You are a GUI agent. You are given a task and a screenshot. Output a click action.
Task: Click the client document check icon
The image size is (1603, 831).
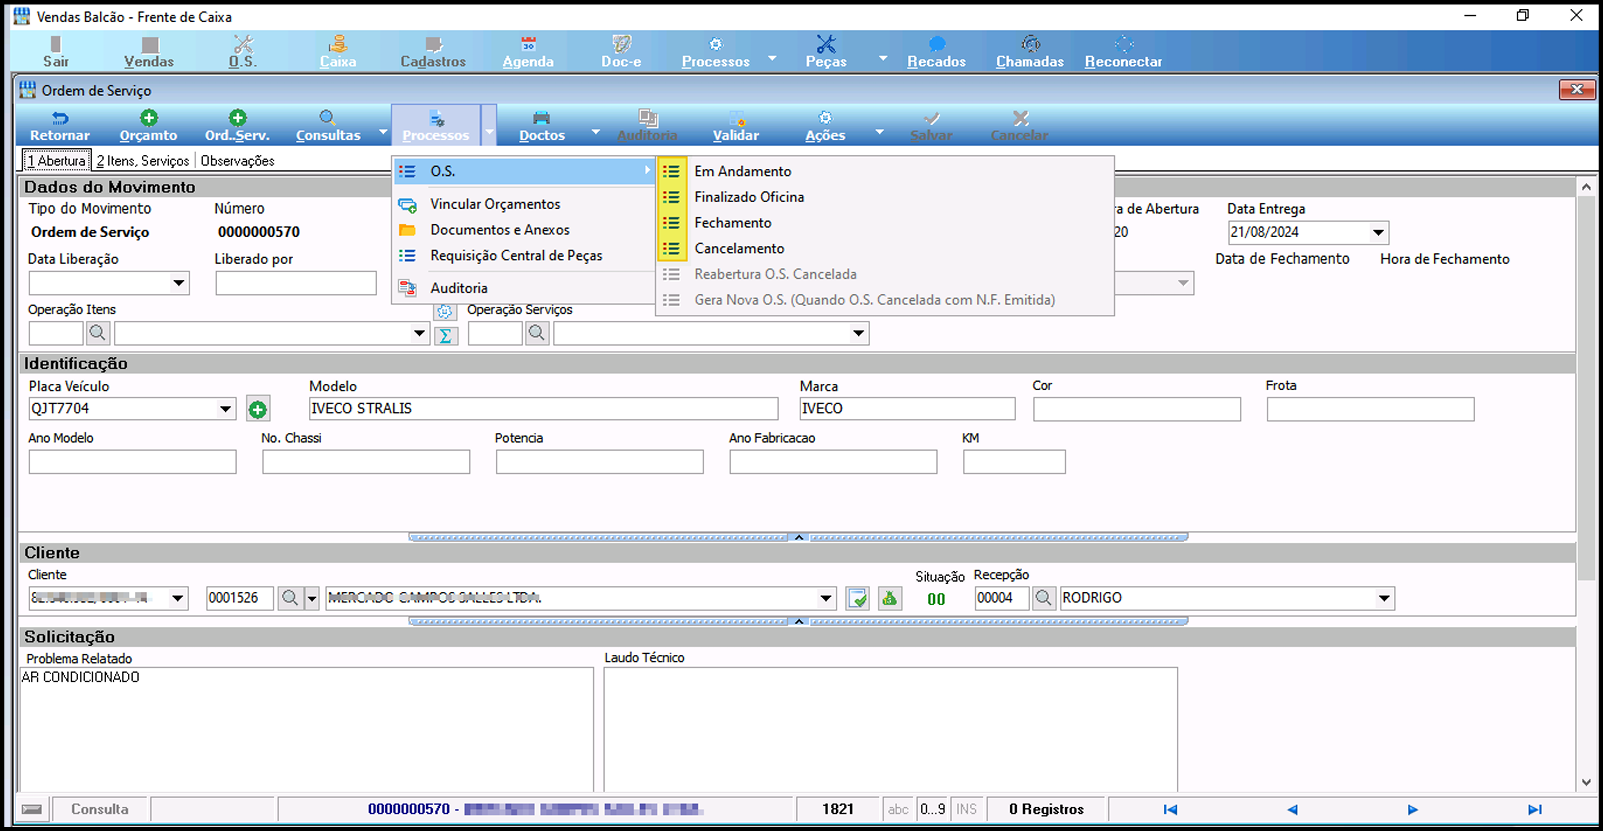point(857,598)
